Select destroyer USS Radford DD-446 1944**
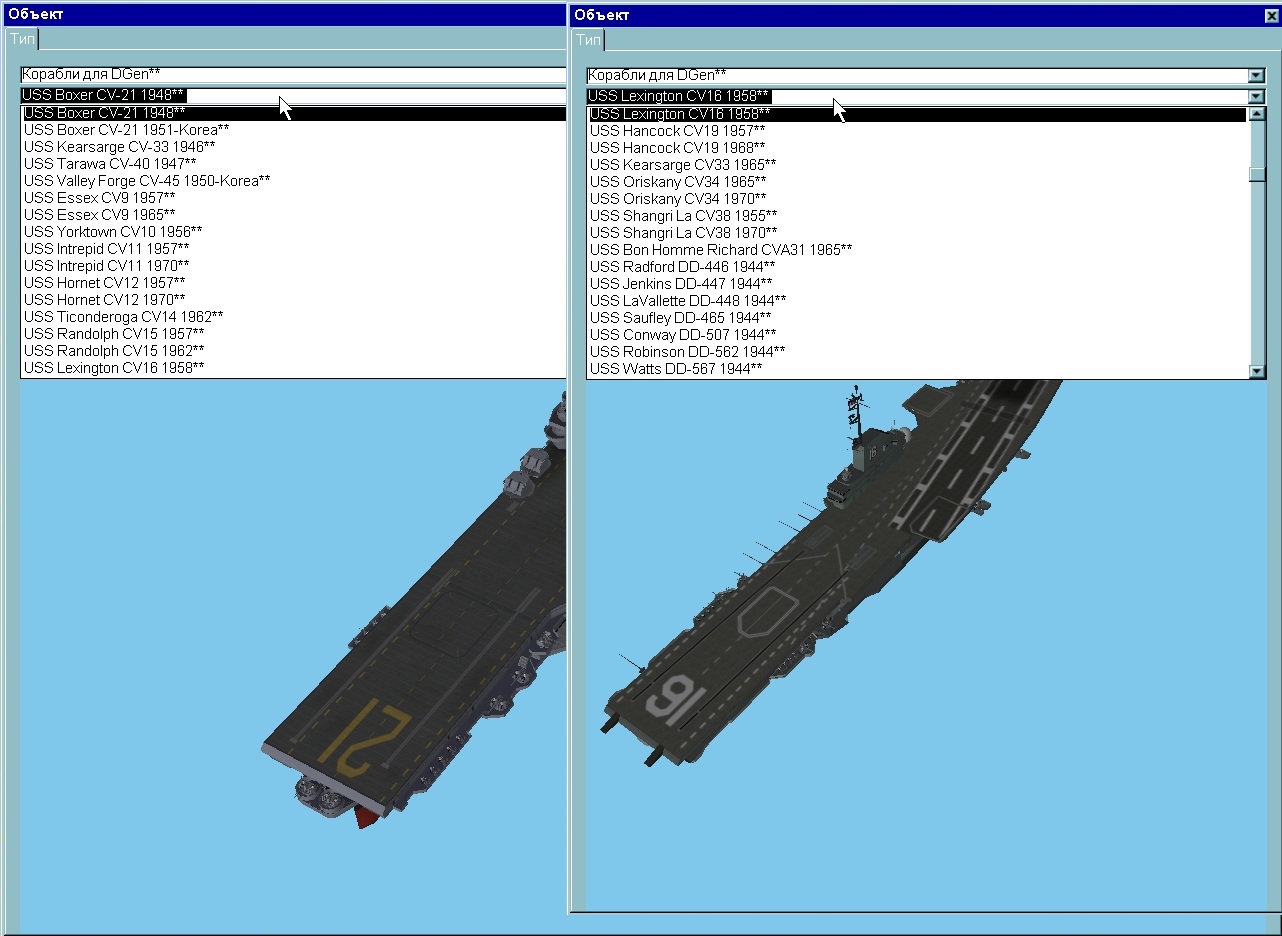This screenshot has width=1282, height=936. (x=917, y=267)
